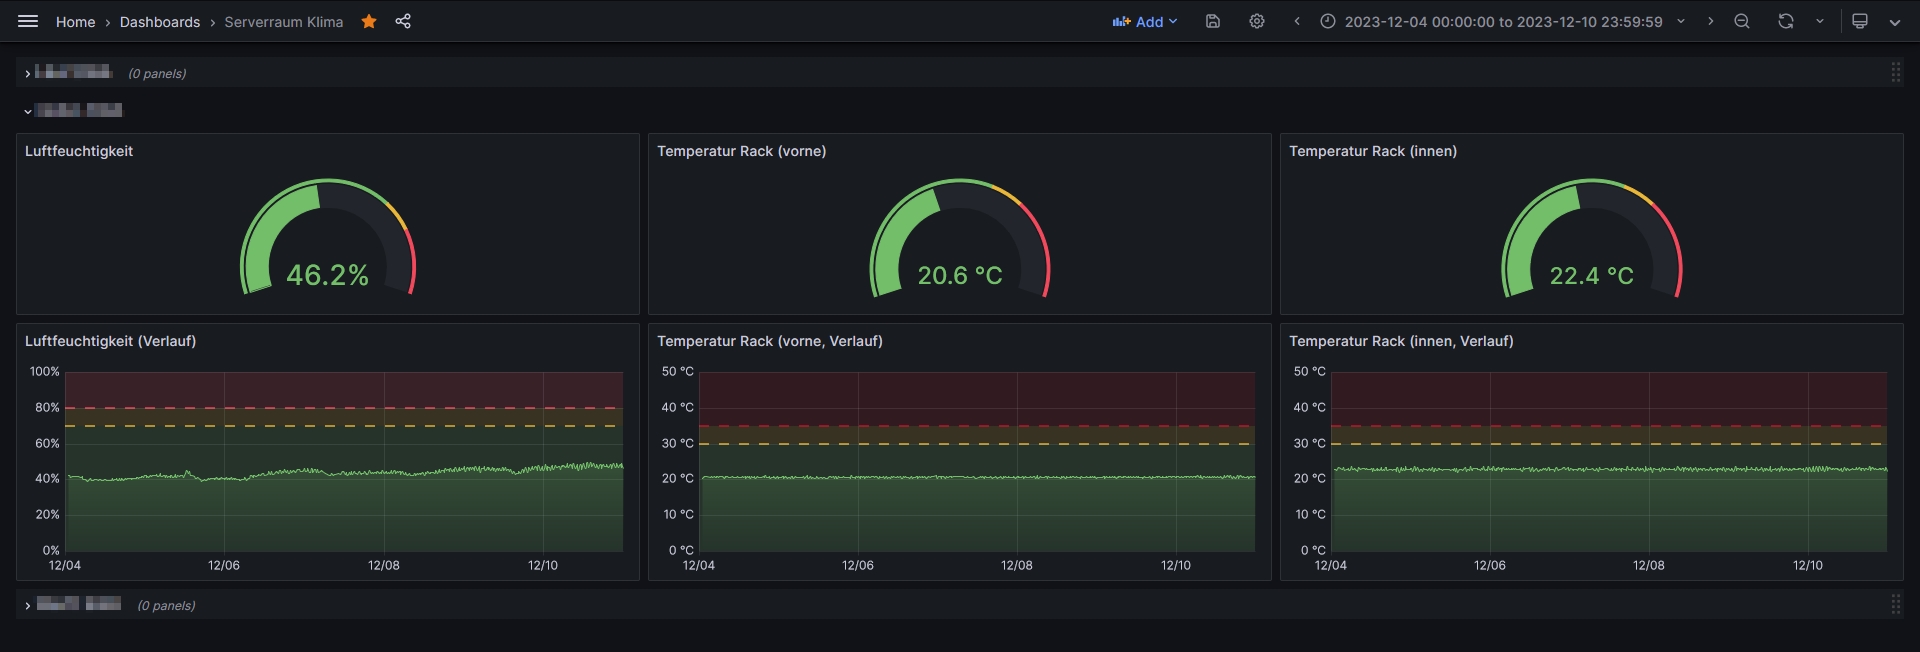1920x652 pixels.
Task: Unstar the Serverraum Klima dashboard
Action: pyautogui.click(x=369, y=21)
